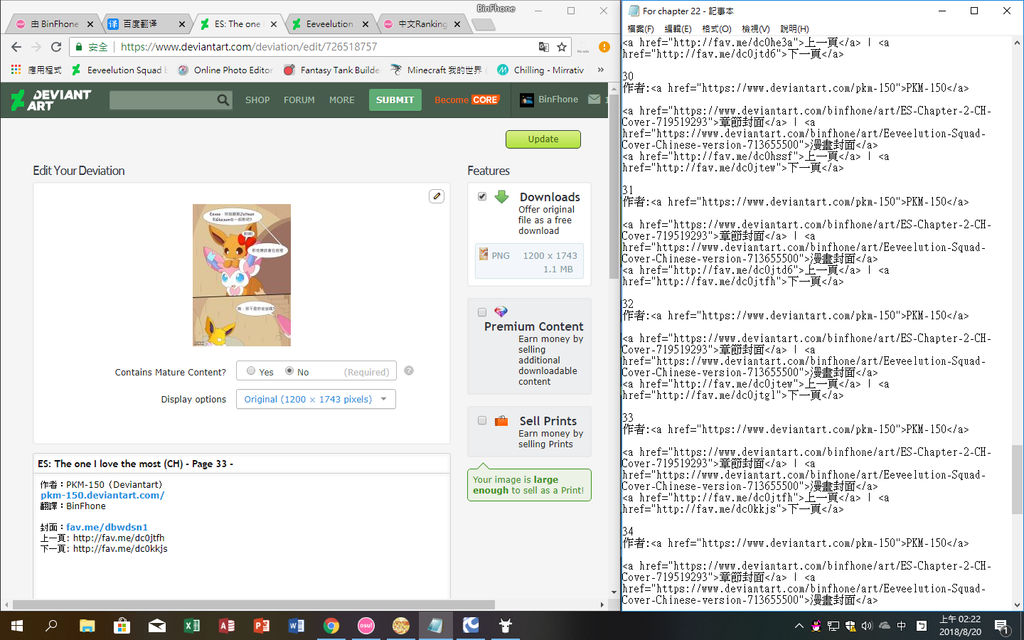The height and width of the screenshot is (640, 1024).
Task: Launch Access from taskbar
Action: coord(227,626)
